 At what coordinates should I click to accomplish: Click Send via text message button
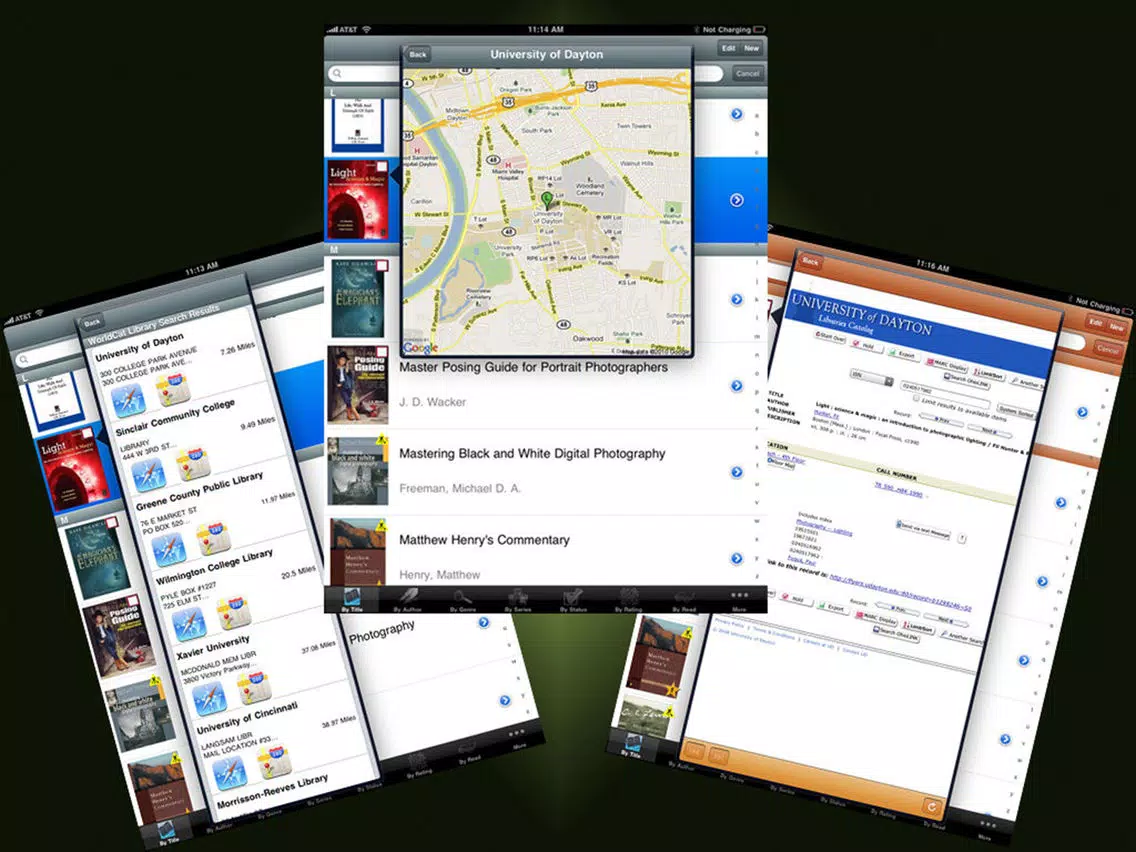point(923,530)
